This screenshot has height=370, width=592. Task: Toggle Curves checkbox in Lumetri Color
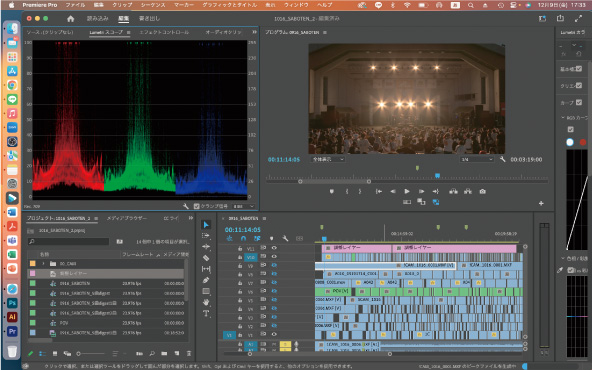[579, 102]
